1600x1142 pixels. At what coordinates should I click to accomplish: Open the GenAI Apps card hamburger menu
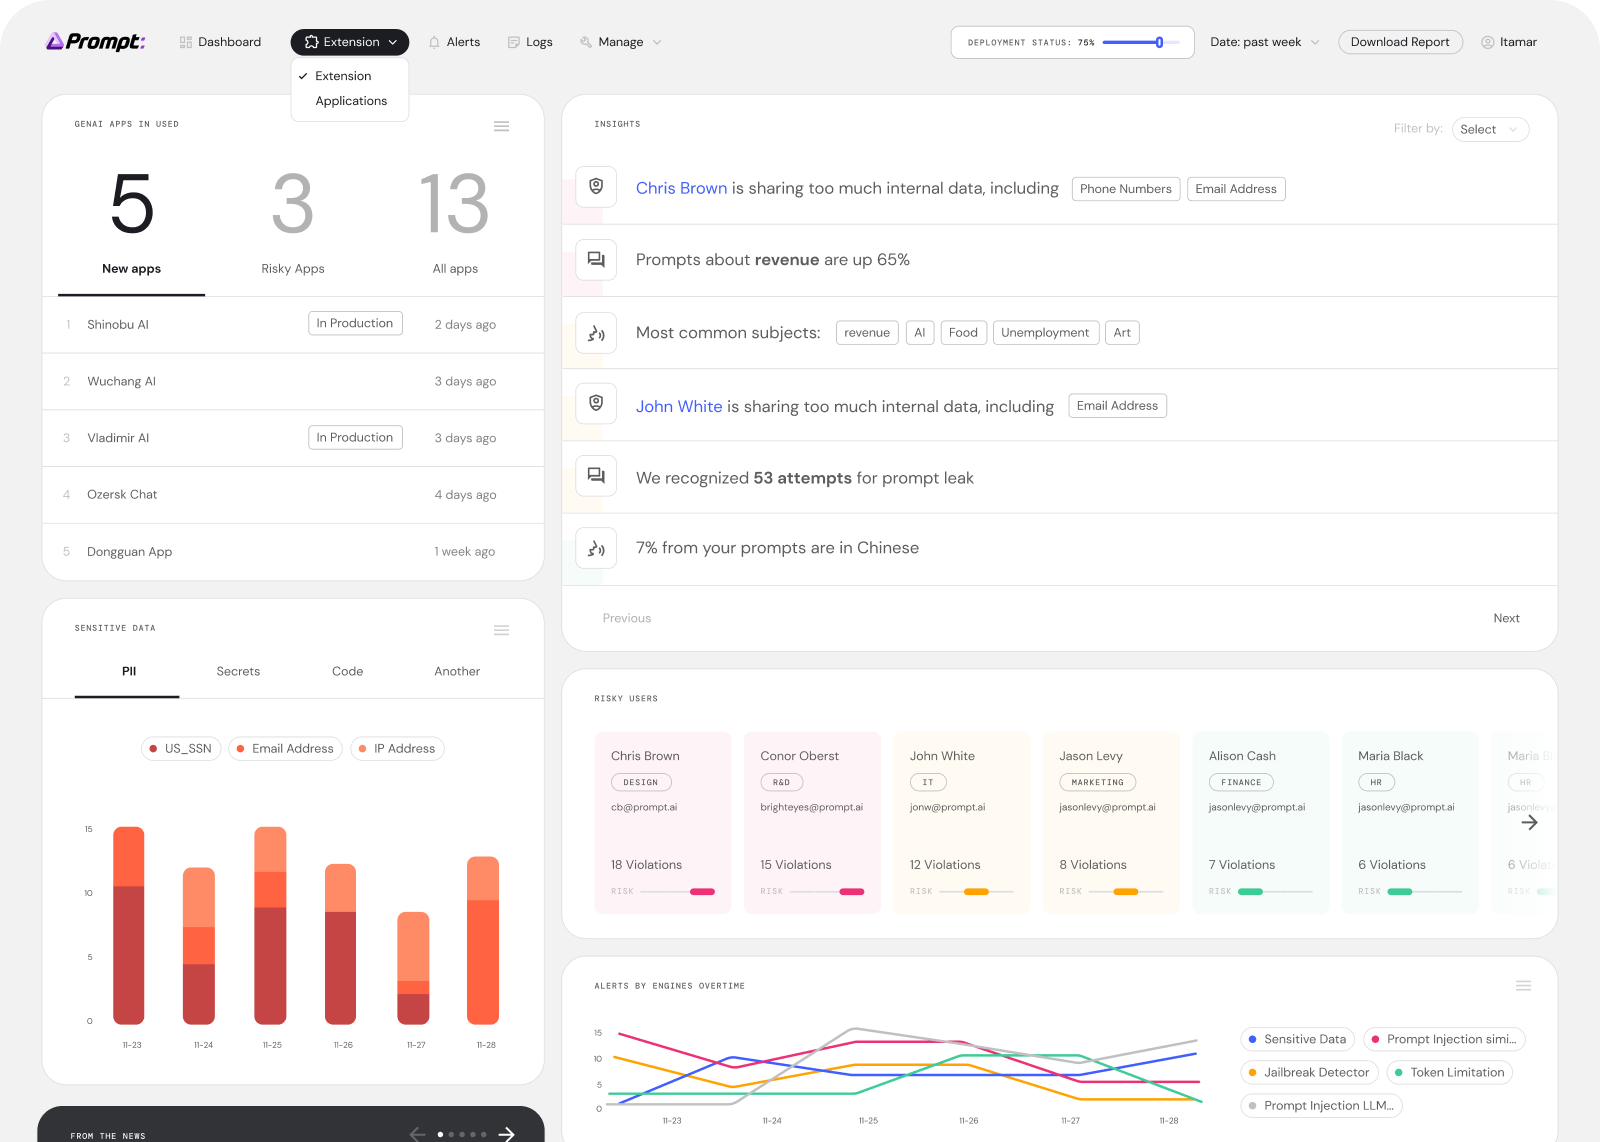point(501,126)
